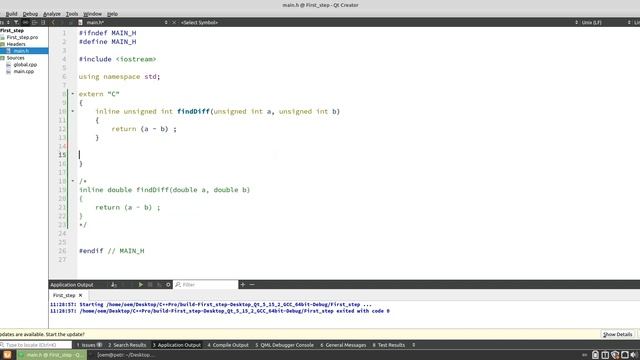
Task: Select the Sources folder in project tree
Action: 16,58
